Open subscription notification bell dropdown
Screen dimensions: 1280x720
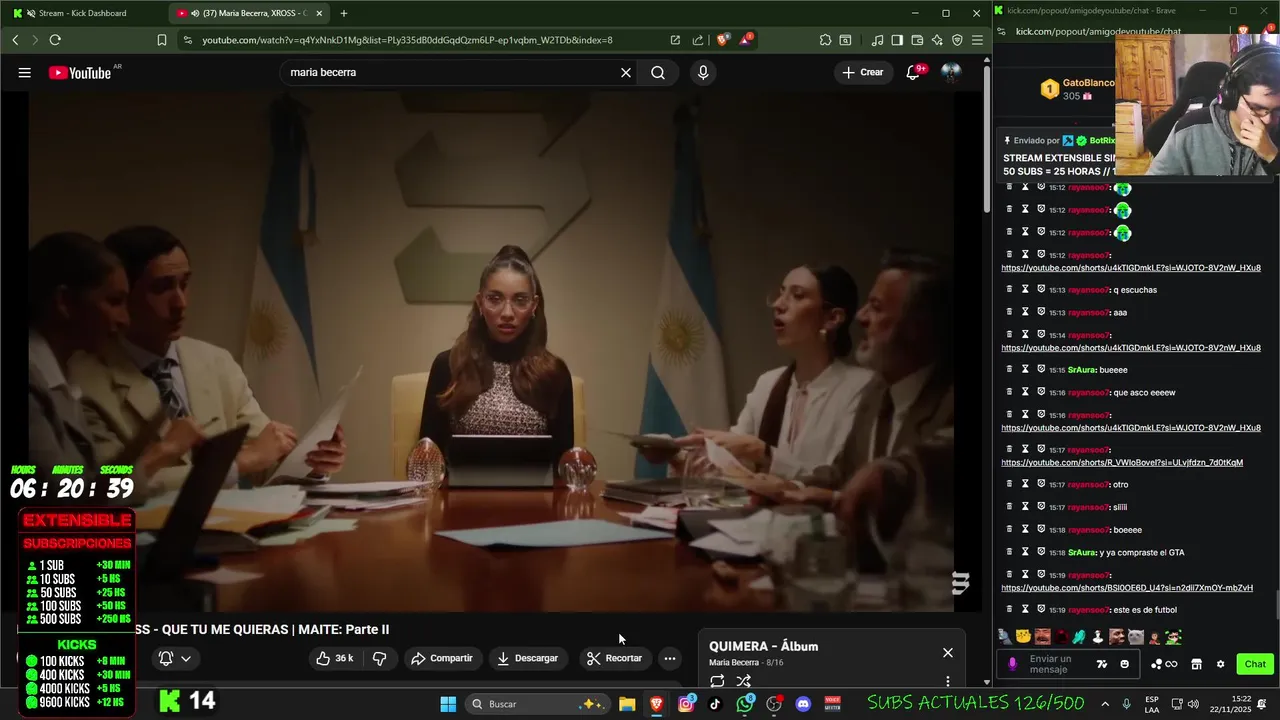tap(175, 658)
